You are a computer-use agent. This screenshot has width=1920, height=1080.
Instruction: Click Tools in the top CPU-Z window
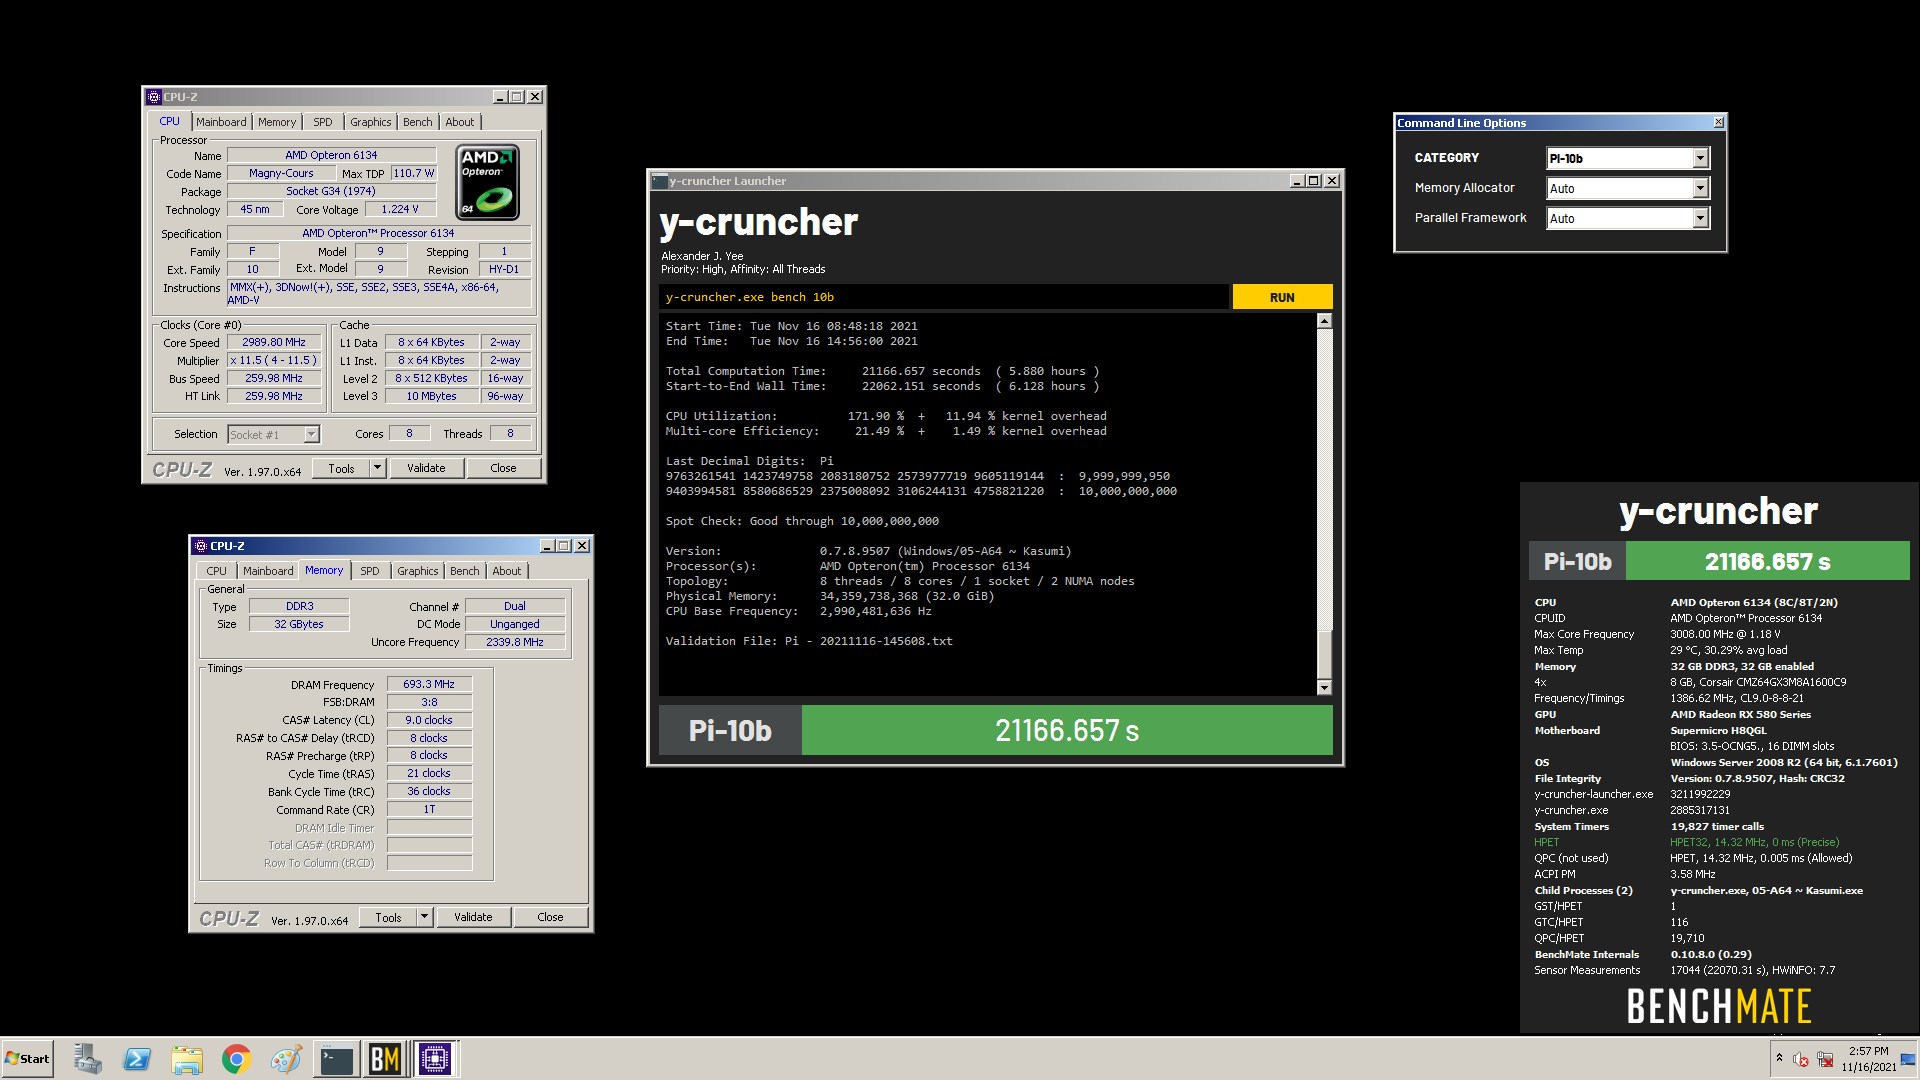[341, 468]
